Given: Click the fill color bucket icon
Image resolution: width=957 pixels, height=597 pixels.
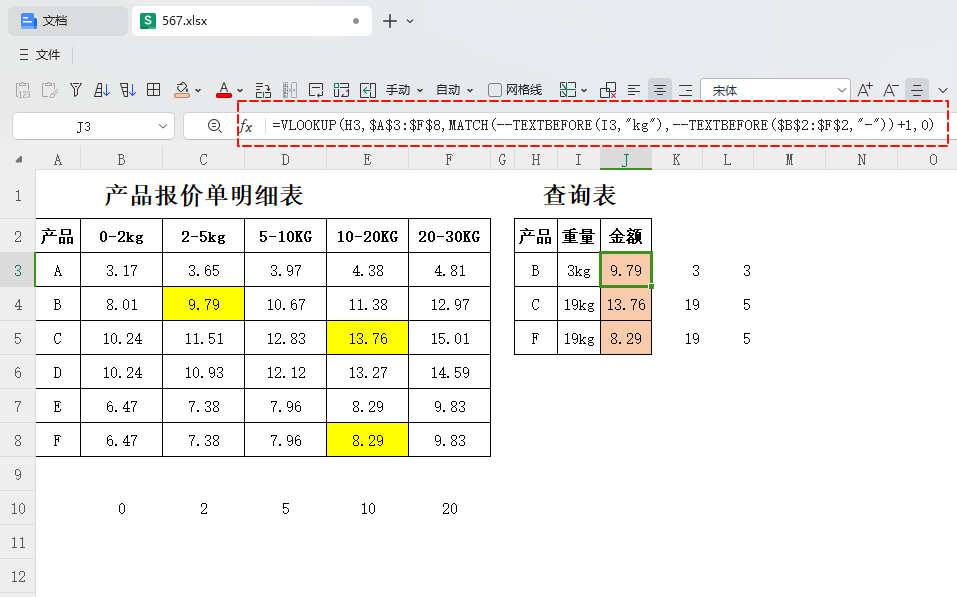Looking at the screenshot, I should 181,90.
